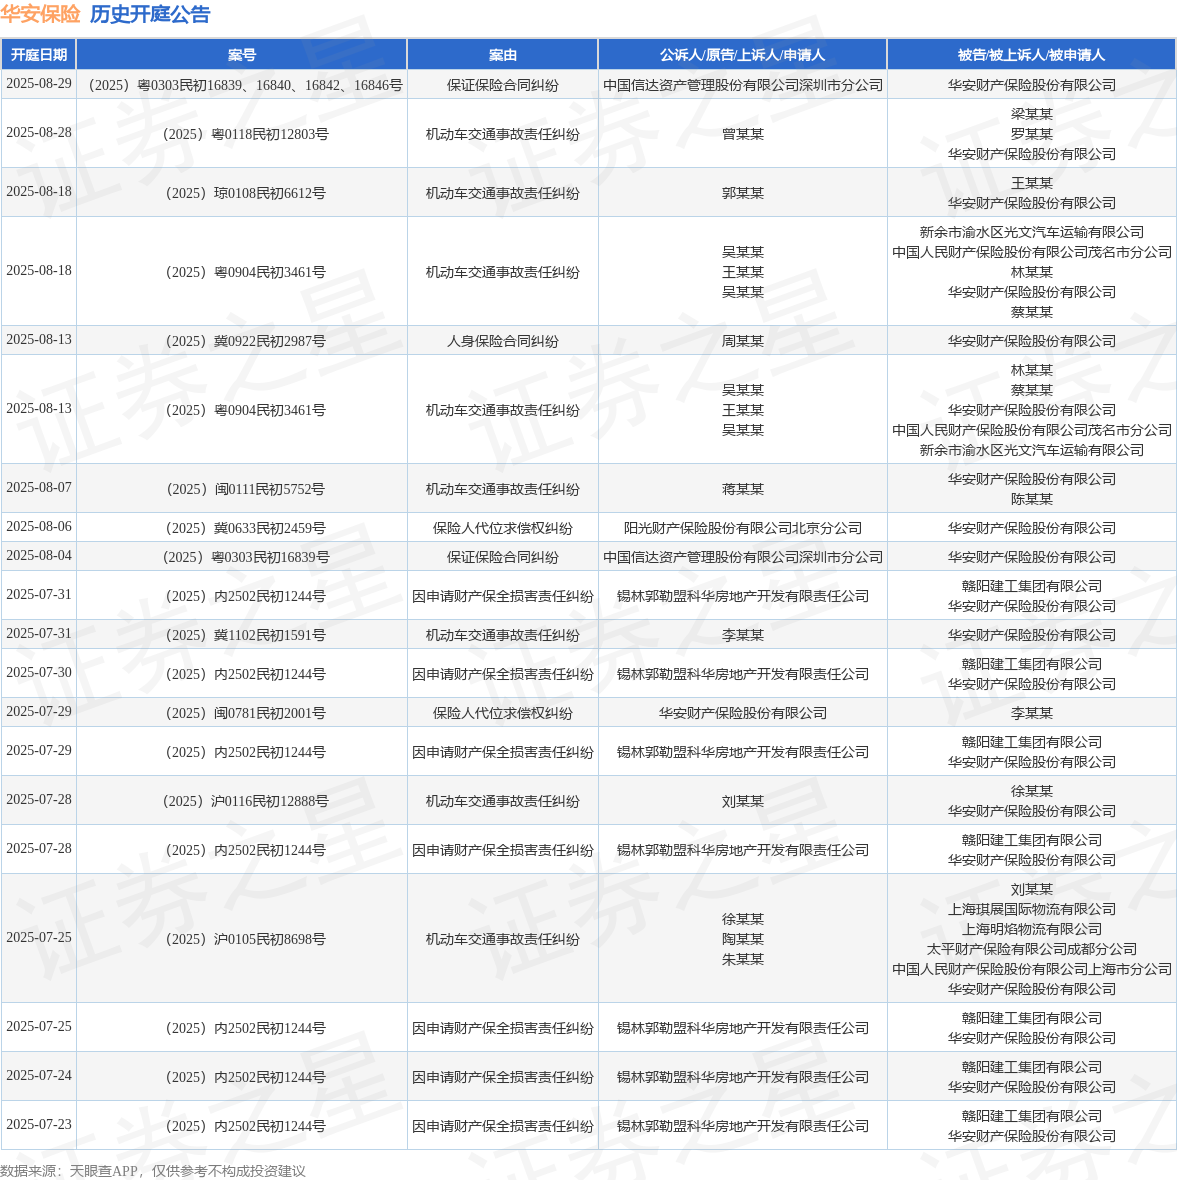
Task: Click defendant 中国人民财产保险股份有限公司上海市分公司
Action: coord(1032,970)
